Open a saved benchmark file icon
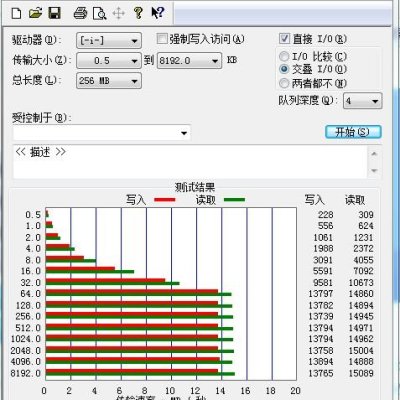 point(35,13)
